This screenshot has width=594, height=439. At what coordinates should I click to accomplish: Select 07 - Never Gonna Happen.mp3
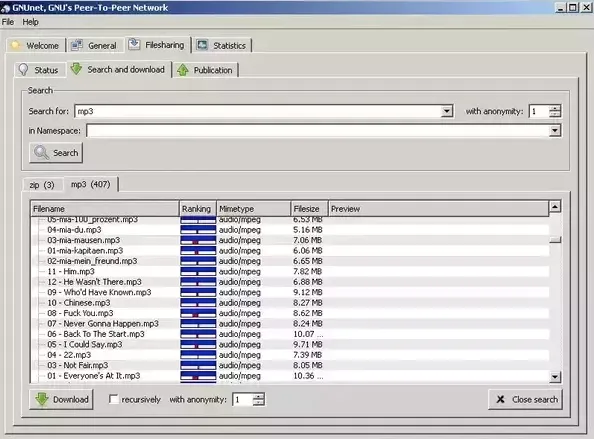point(103,323)
